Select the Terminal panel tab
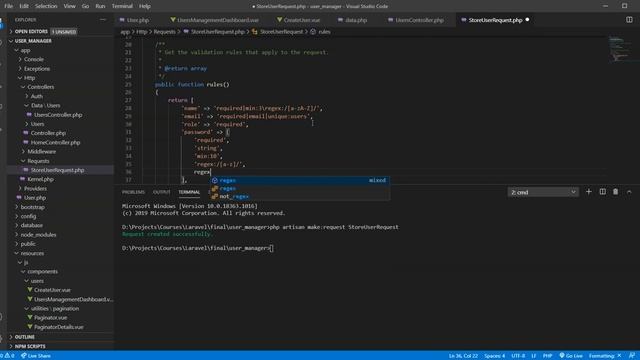The width and height of the screenshot is (640, 360). click(x=189, y=192)
